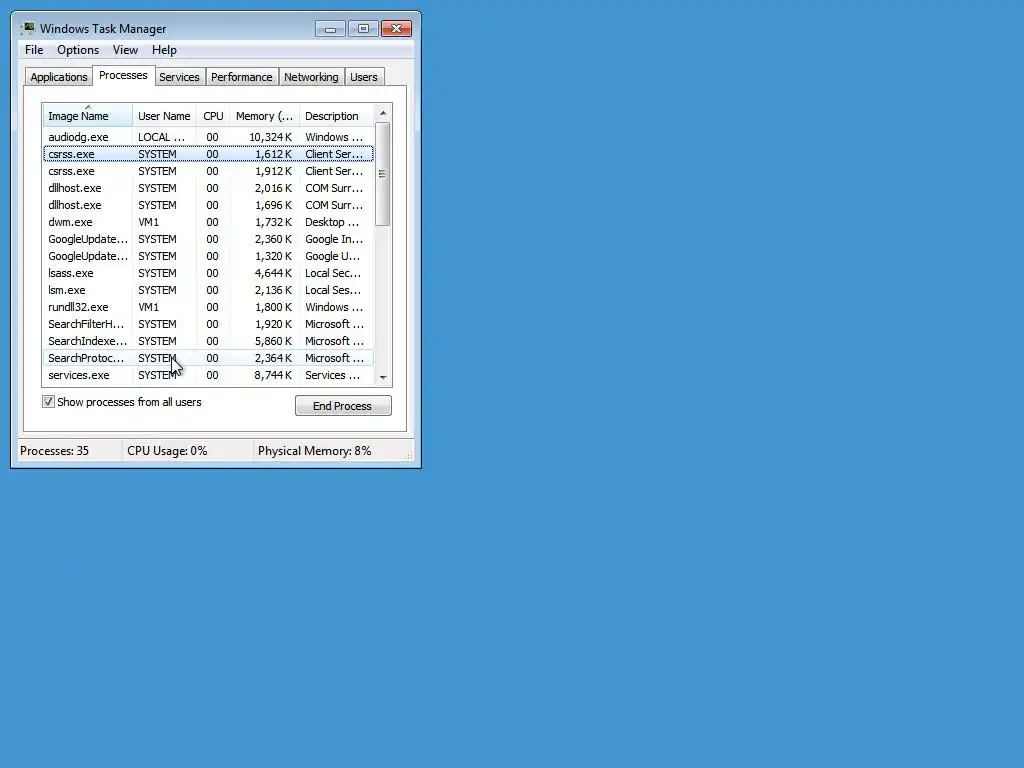1024x768 pixels.
Task: Click VM1 user name in dwm.exe row
Action: (148, 222)
